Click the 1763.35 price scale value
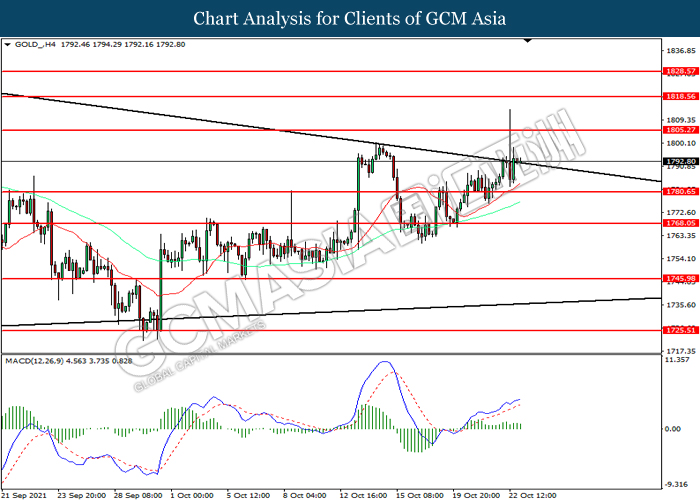This screenshot has width=700, height=500. (680, 236)
